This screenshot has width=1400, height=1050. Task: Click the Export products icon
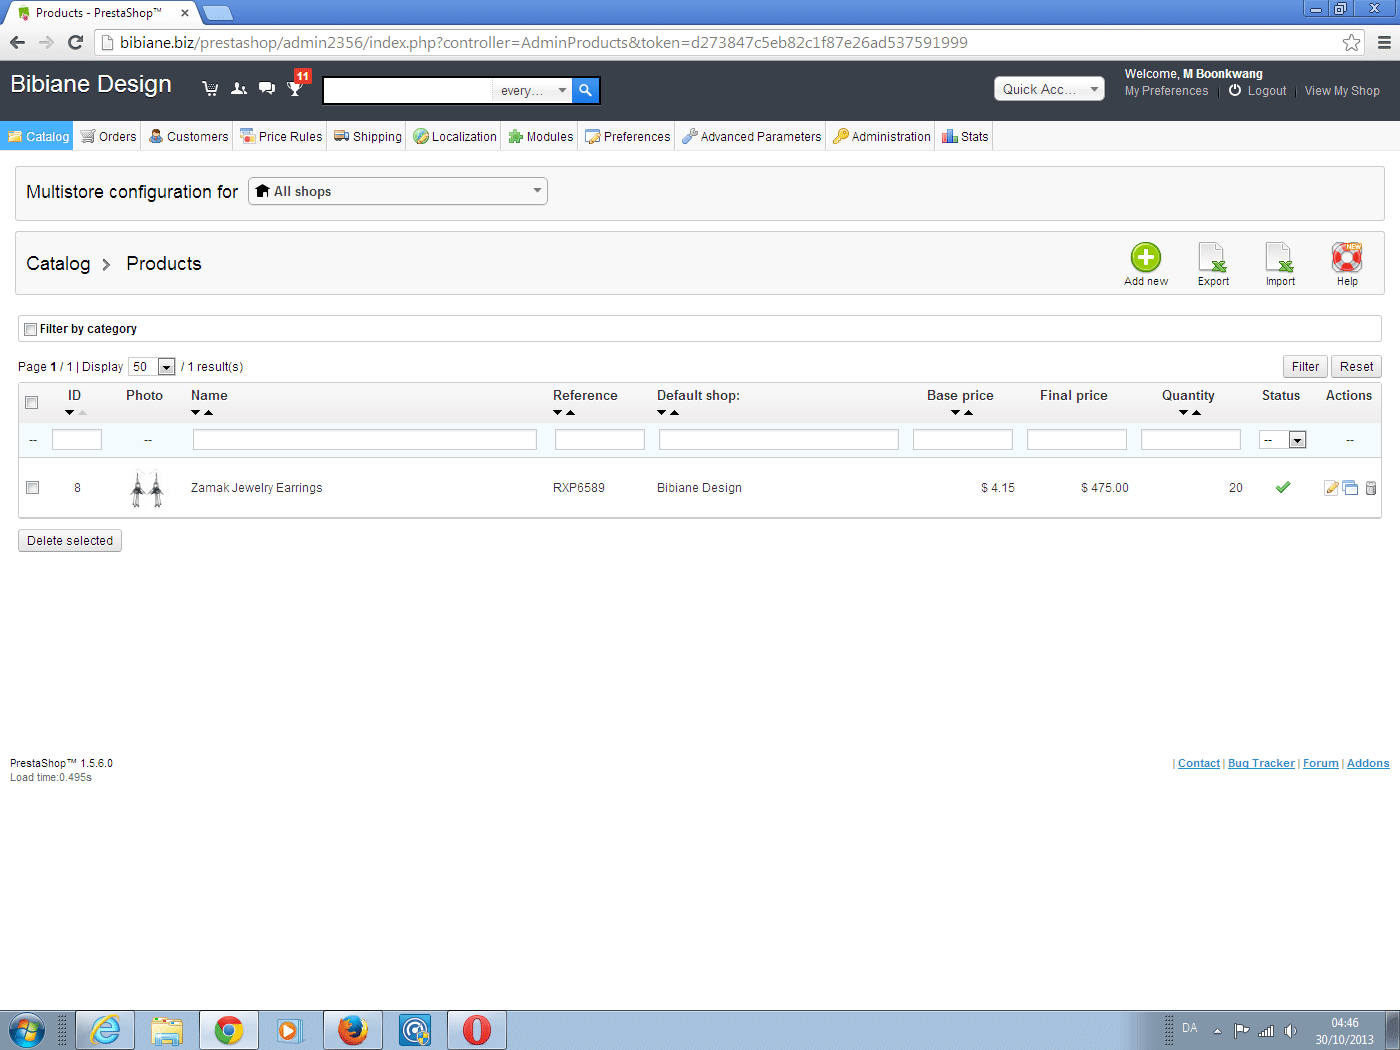pos(1213,257)
